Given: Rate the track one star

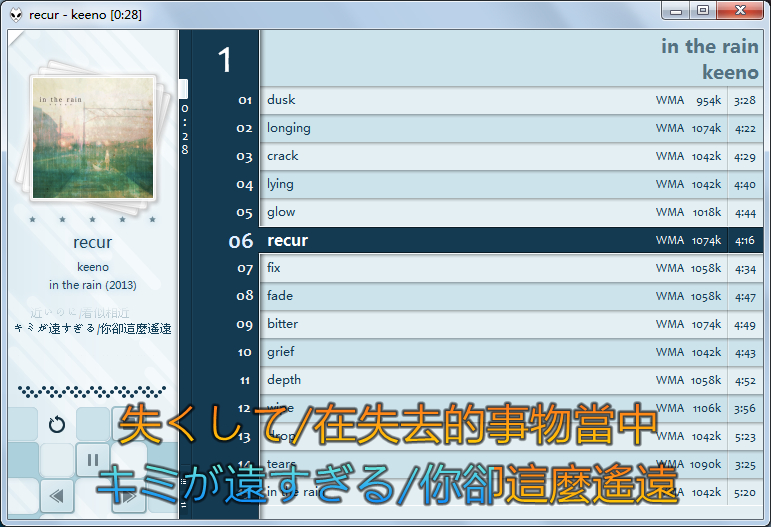Looking at the screenshot, I should [32, 219].
